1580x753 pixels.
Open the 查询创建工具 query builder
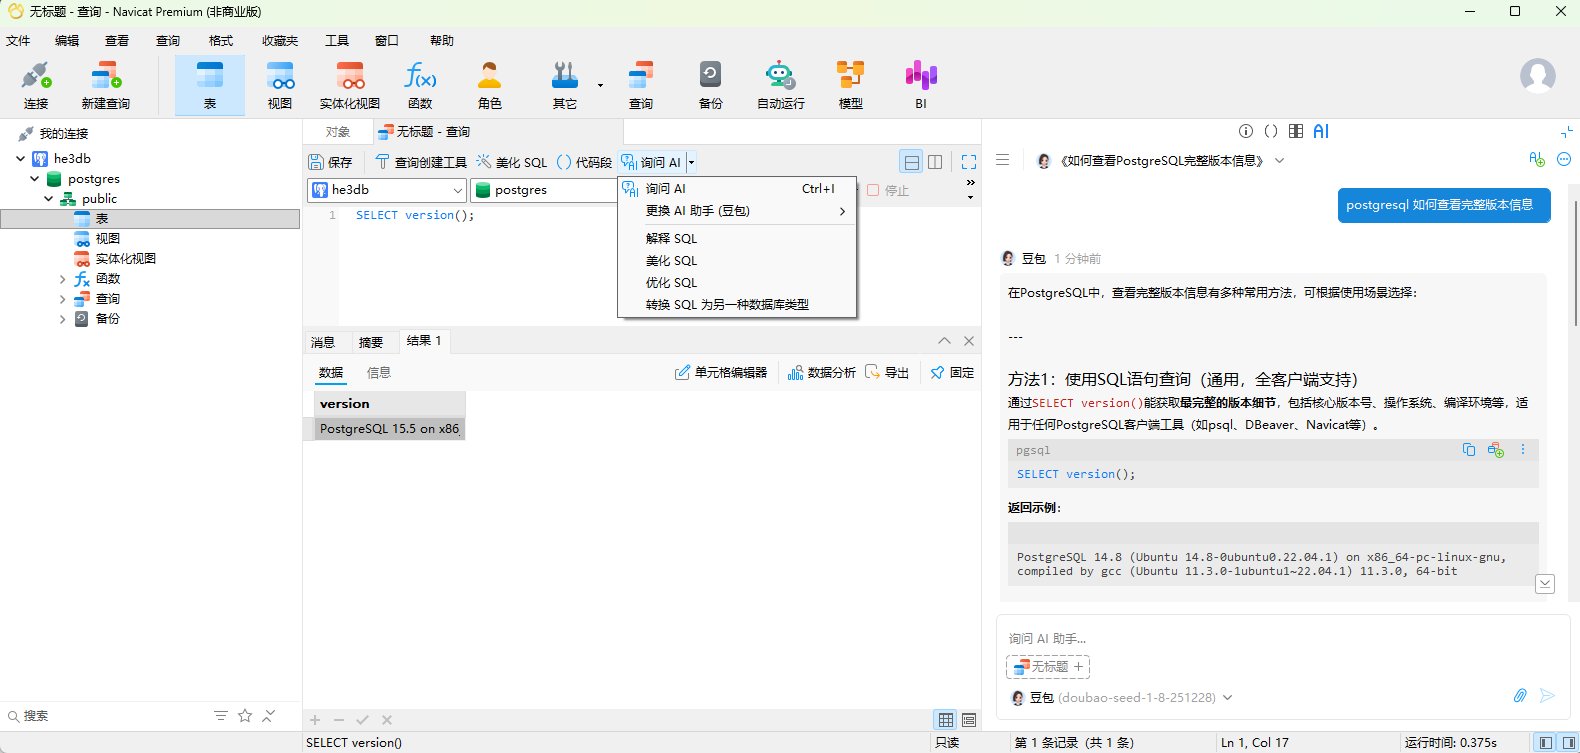[421, 162]
